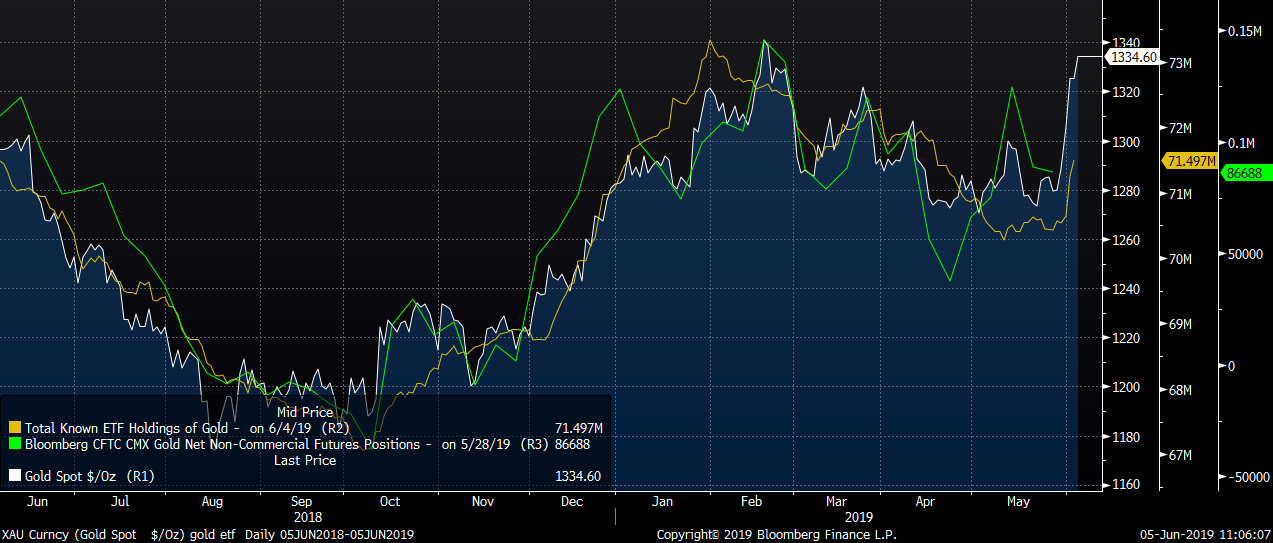
Task: Click the white 1334.60 price flag on axis
Action: coord(1131,58)
